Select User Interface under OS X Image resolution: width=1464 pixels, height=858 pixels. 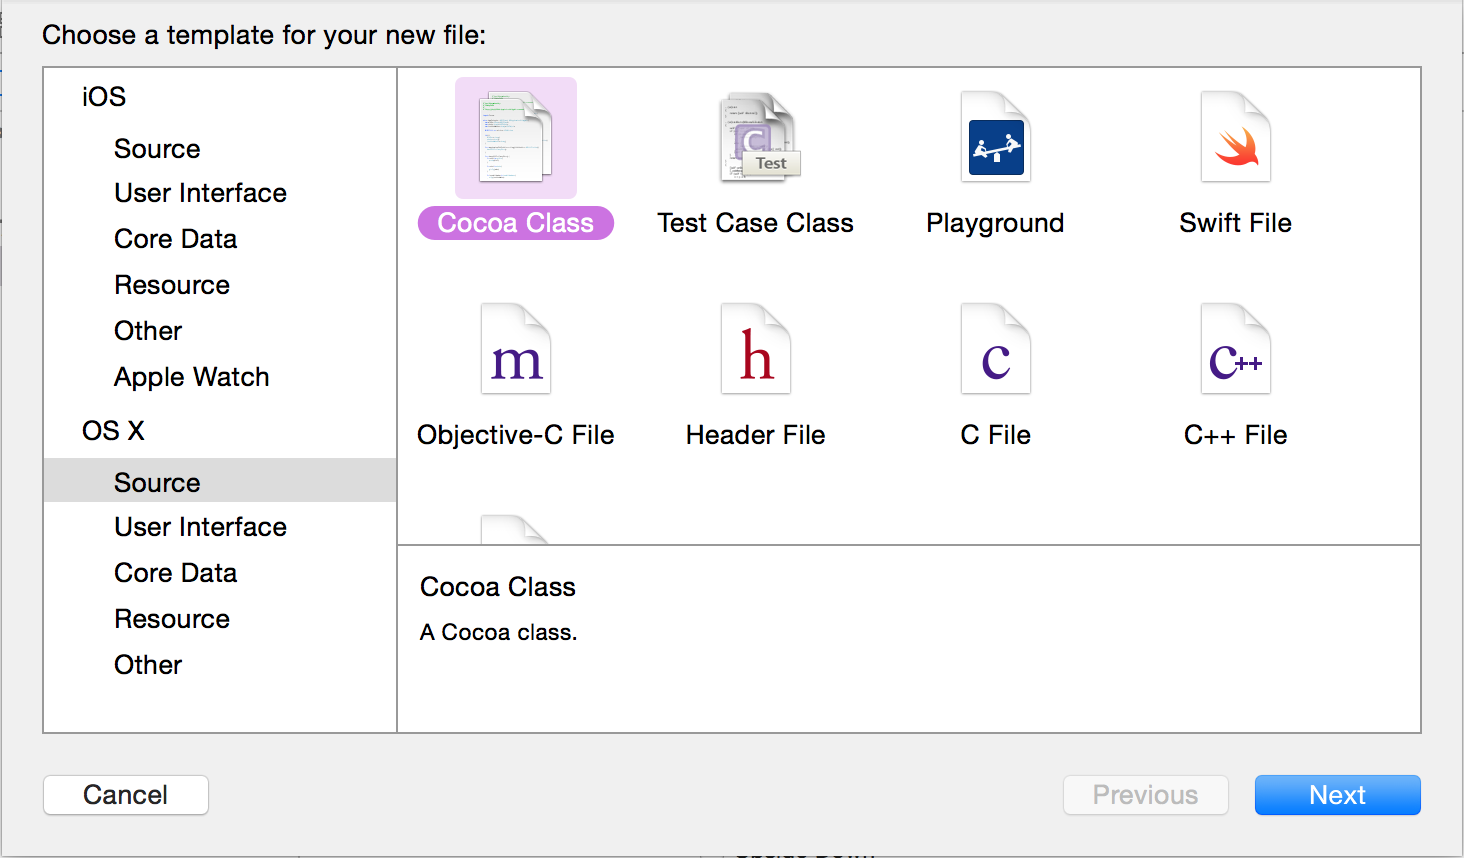pos(200,527)
